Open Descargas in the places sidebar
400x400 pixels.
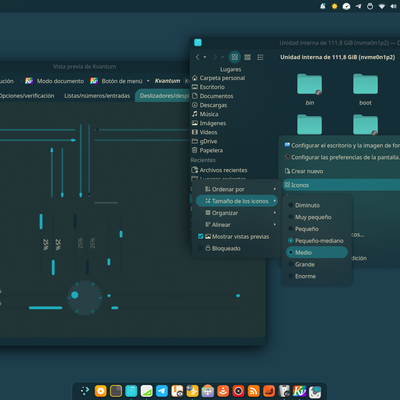209,105
